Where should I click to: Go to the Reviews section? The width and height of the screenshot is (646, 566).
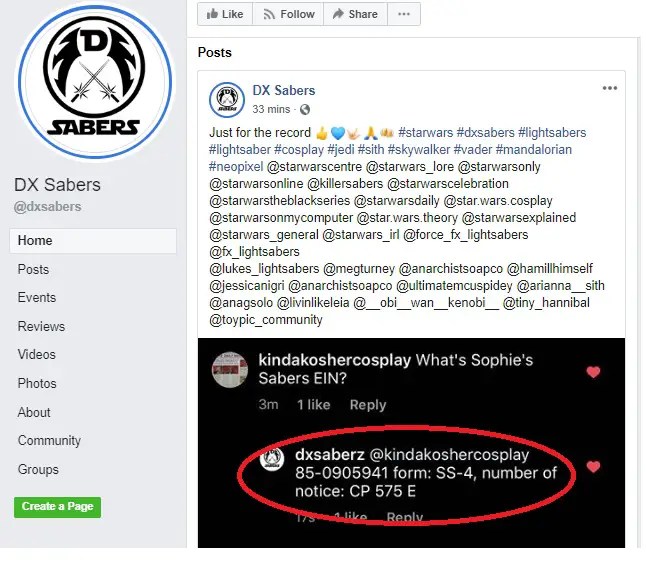click(41, 326)
